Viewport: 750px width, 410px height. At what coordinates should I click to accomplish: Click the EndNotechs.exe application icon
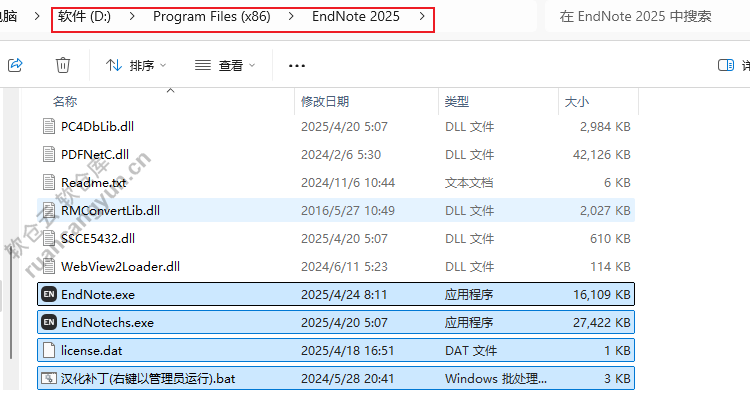[x=48, y=323]
